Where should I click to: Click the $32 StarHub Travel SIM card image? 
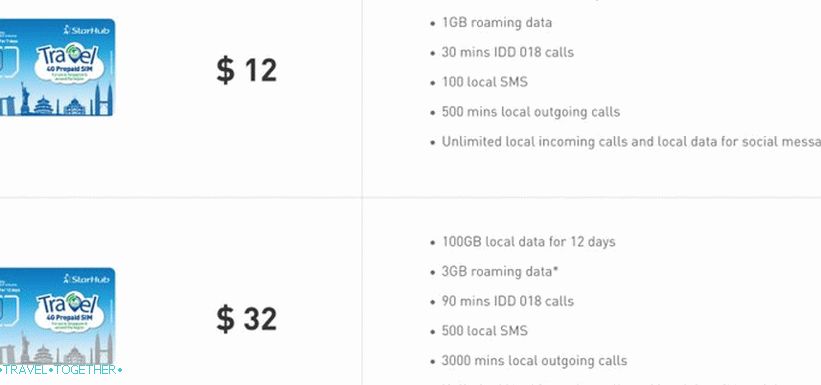57,316
